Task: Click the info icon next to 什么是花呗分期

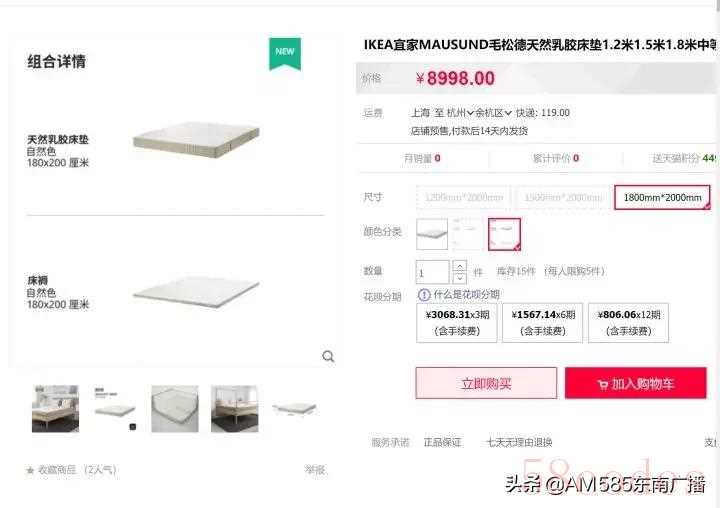Action: click(424, 295)
